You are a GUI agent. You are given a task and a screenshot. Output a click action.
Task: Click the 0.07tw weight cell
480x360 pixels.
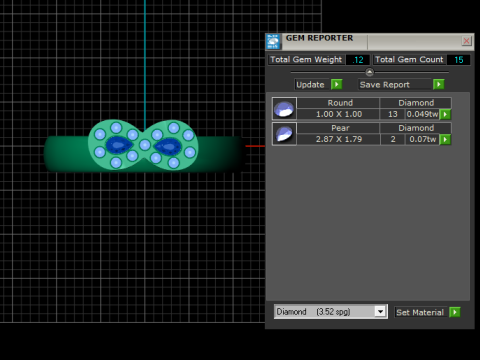pyautogui.click(x=422, y=139)
